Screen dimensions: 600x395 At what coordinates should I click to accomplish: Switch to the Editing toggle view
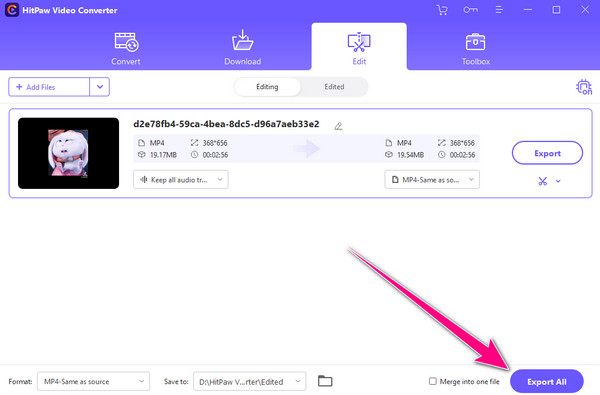pos(267,87)
